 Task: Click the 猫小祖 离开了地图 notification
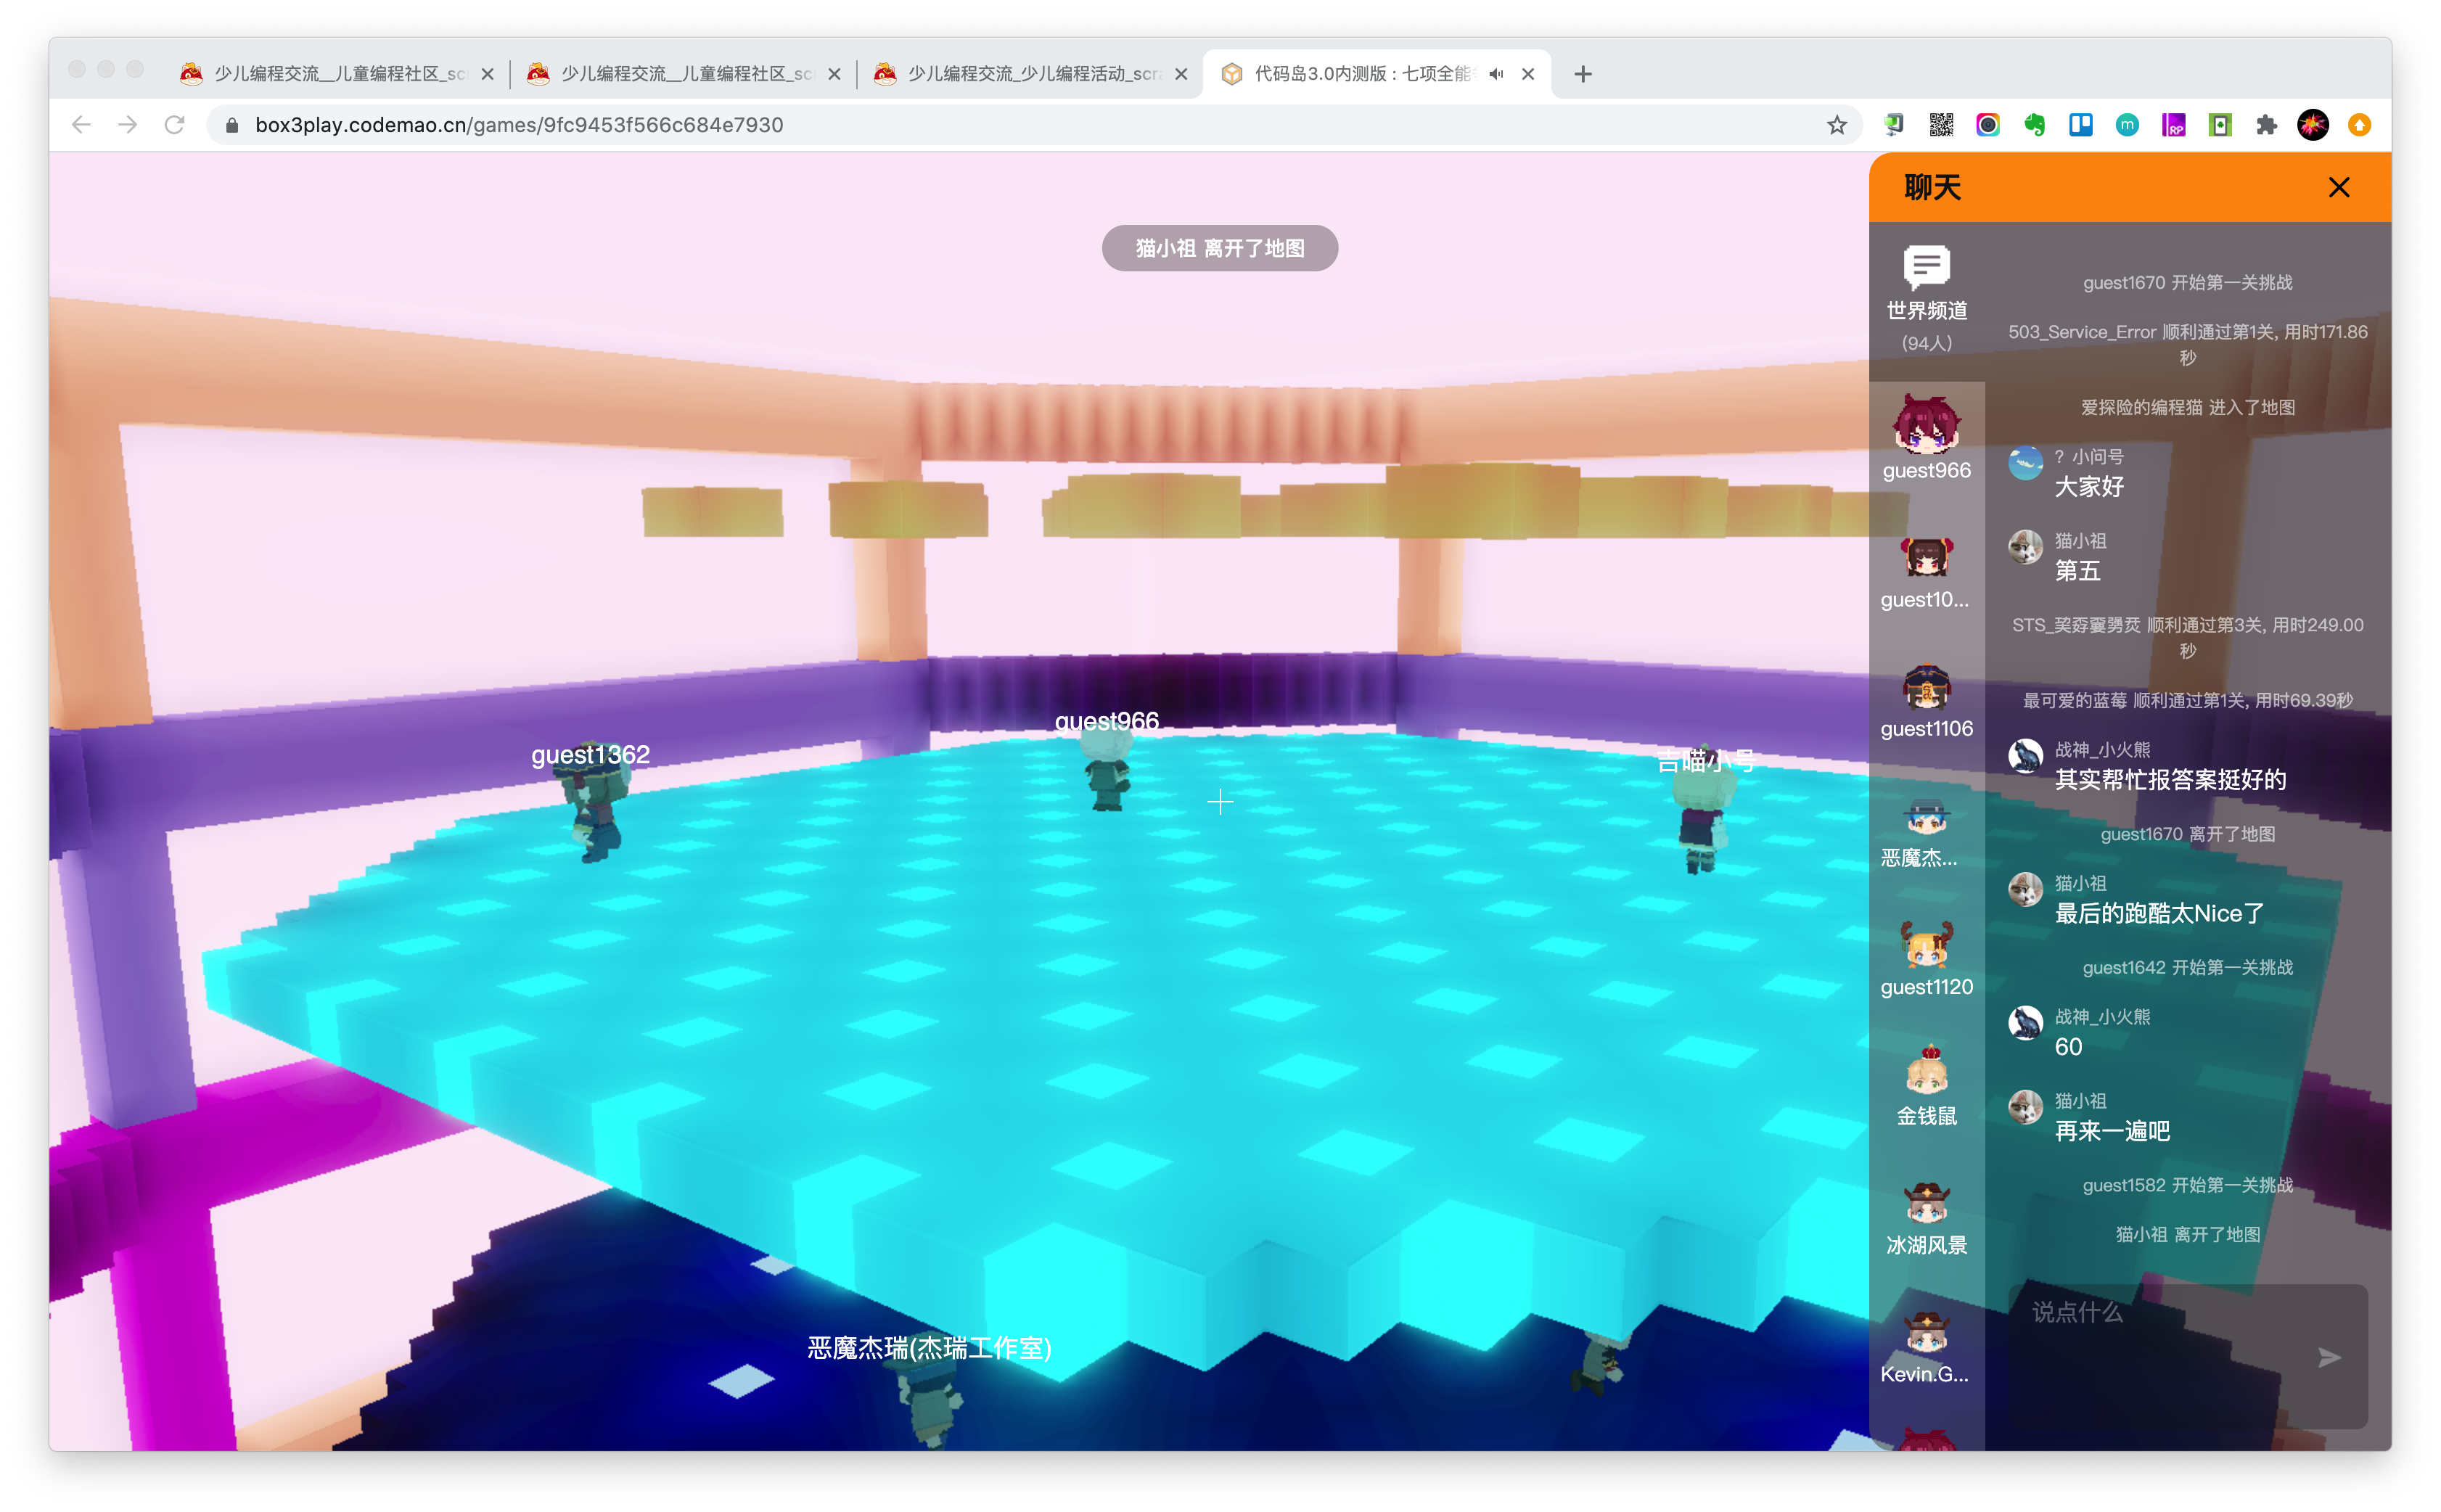[x=1219, y=248]
